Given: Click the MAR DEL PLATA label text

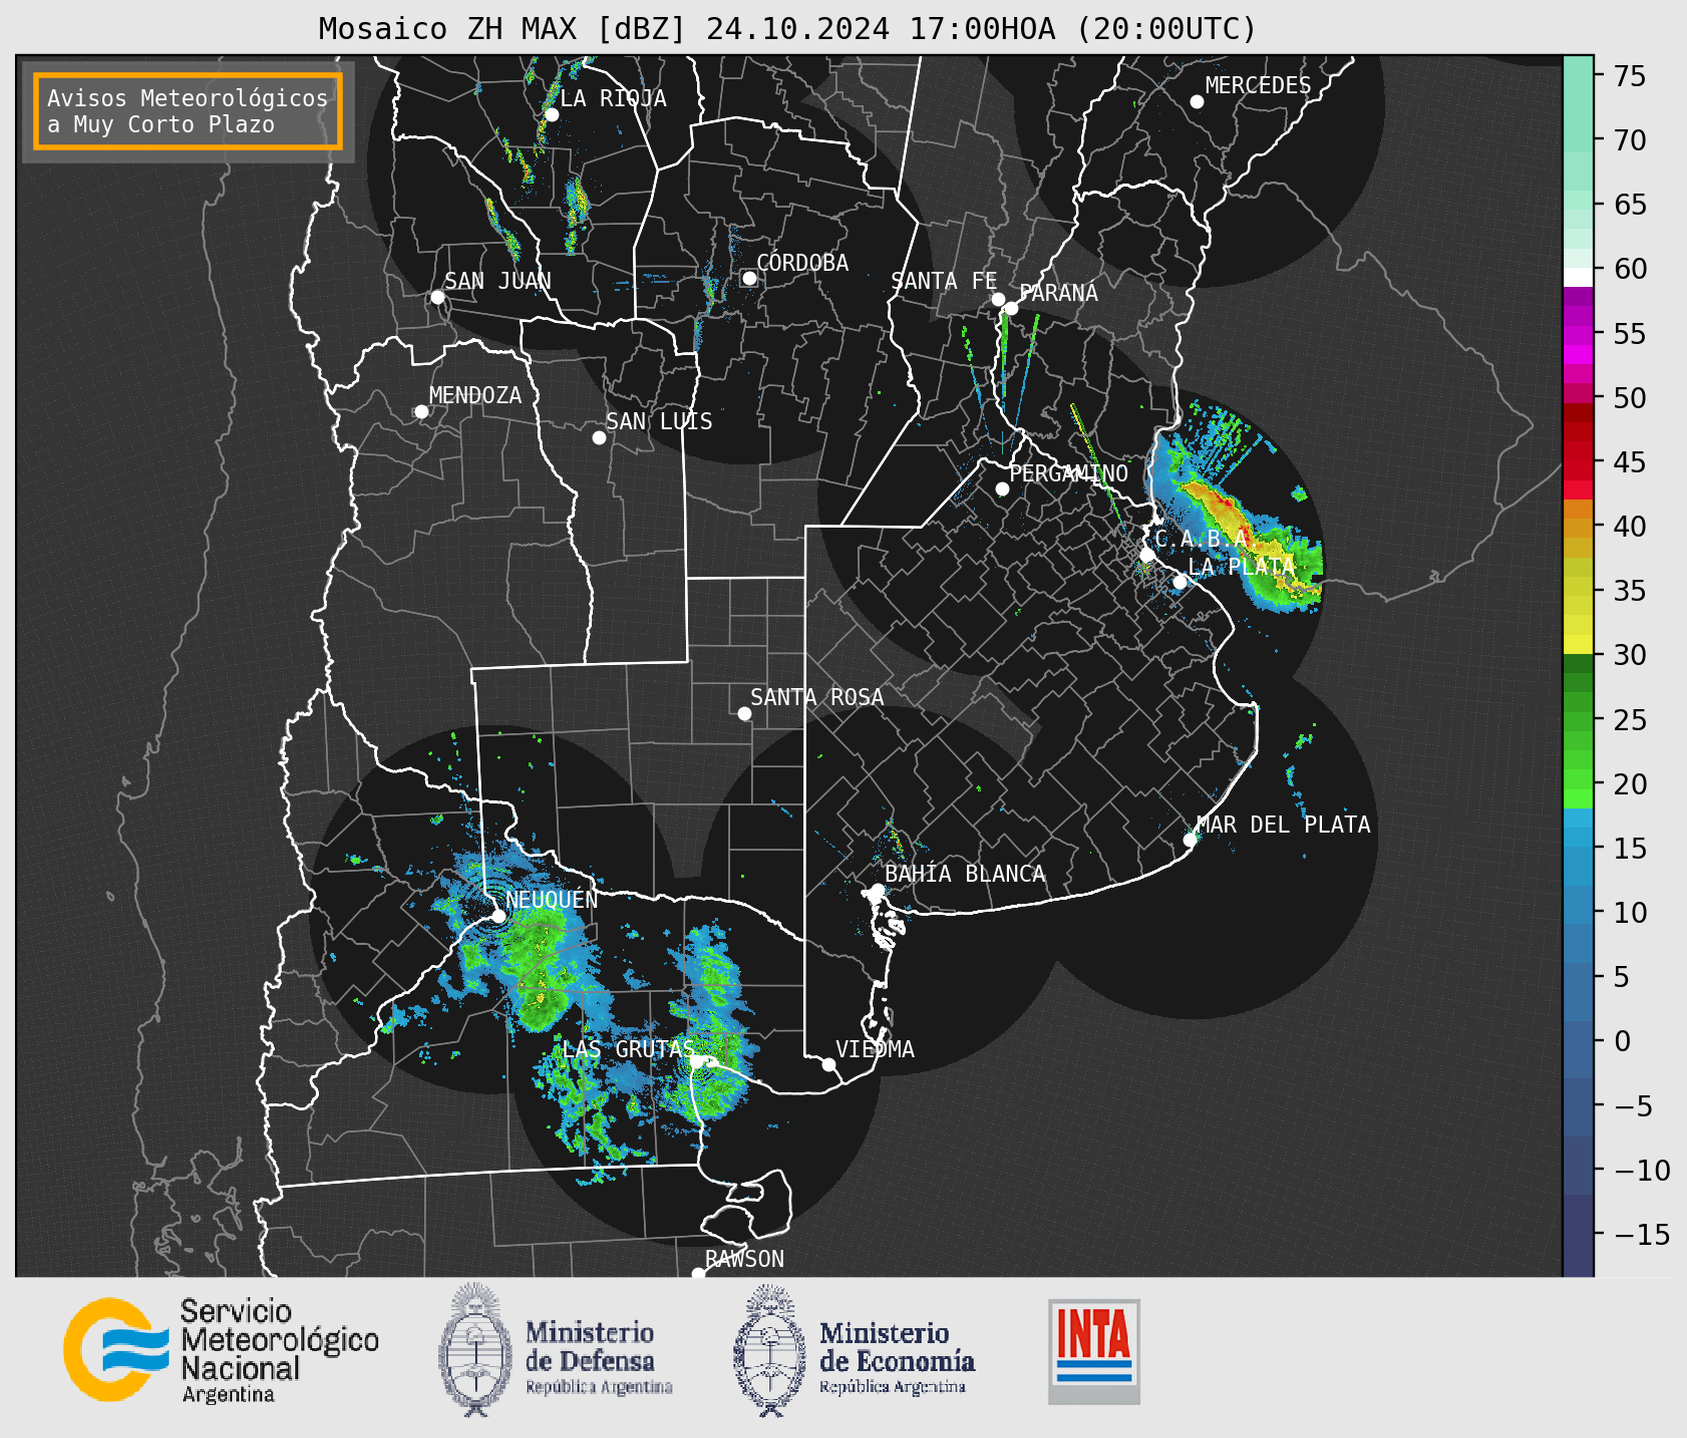Looking at the screenshot, I should tap(1284, 824).
